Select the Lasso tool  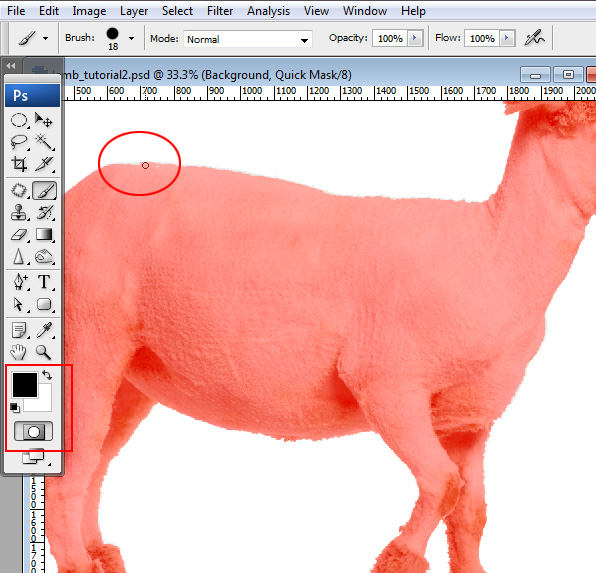(19, 142)
